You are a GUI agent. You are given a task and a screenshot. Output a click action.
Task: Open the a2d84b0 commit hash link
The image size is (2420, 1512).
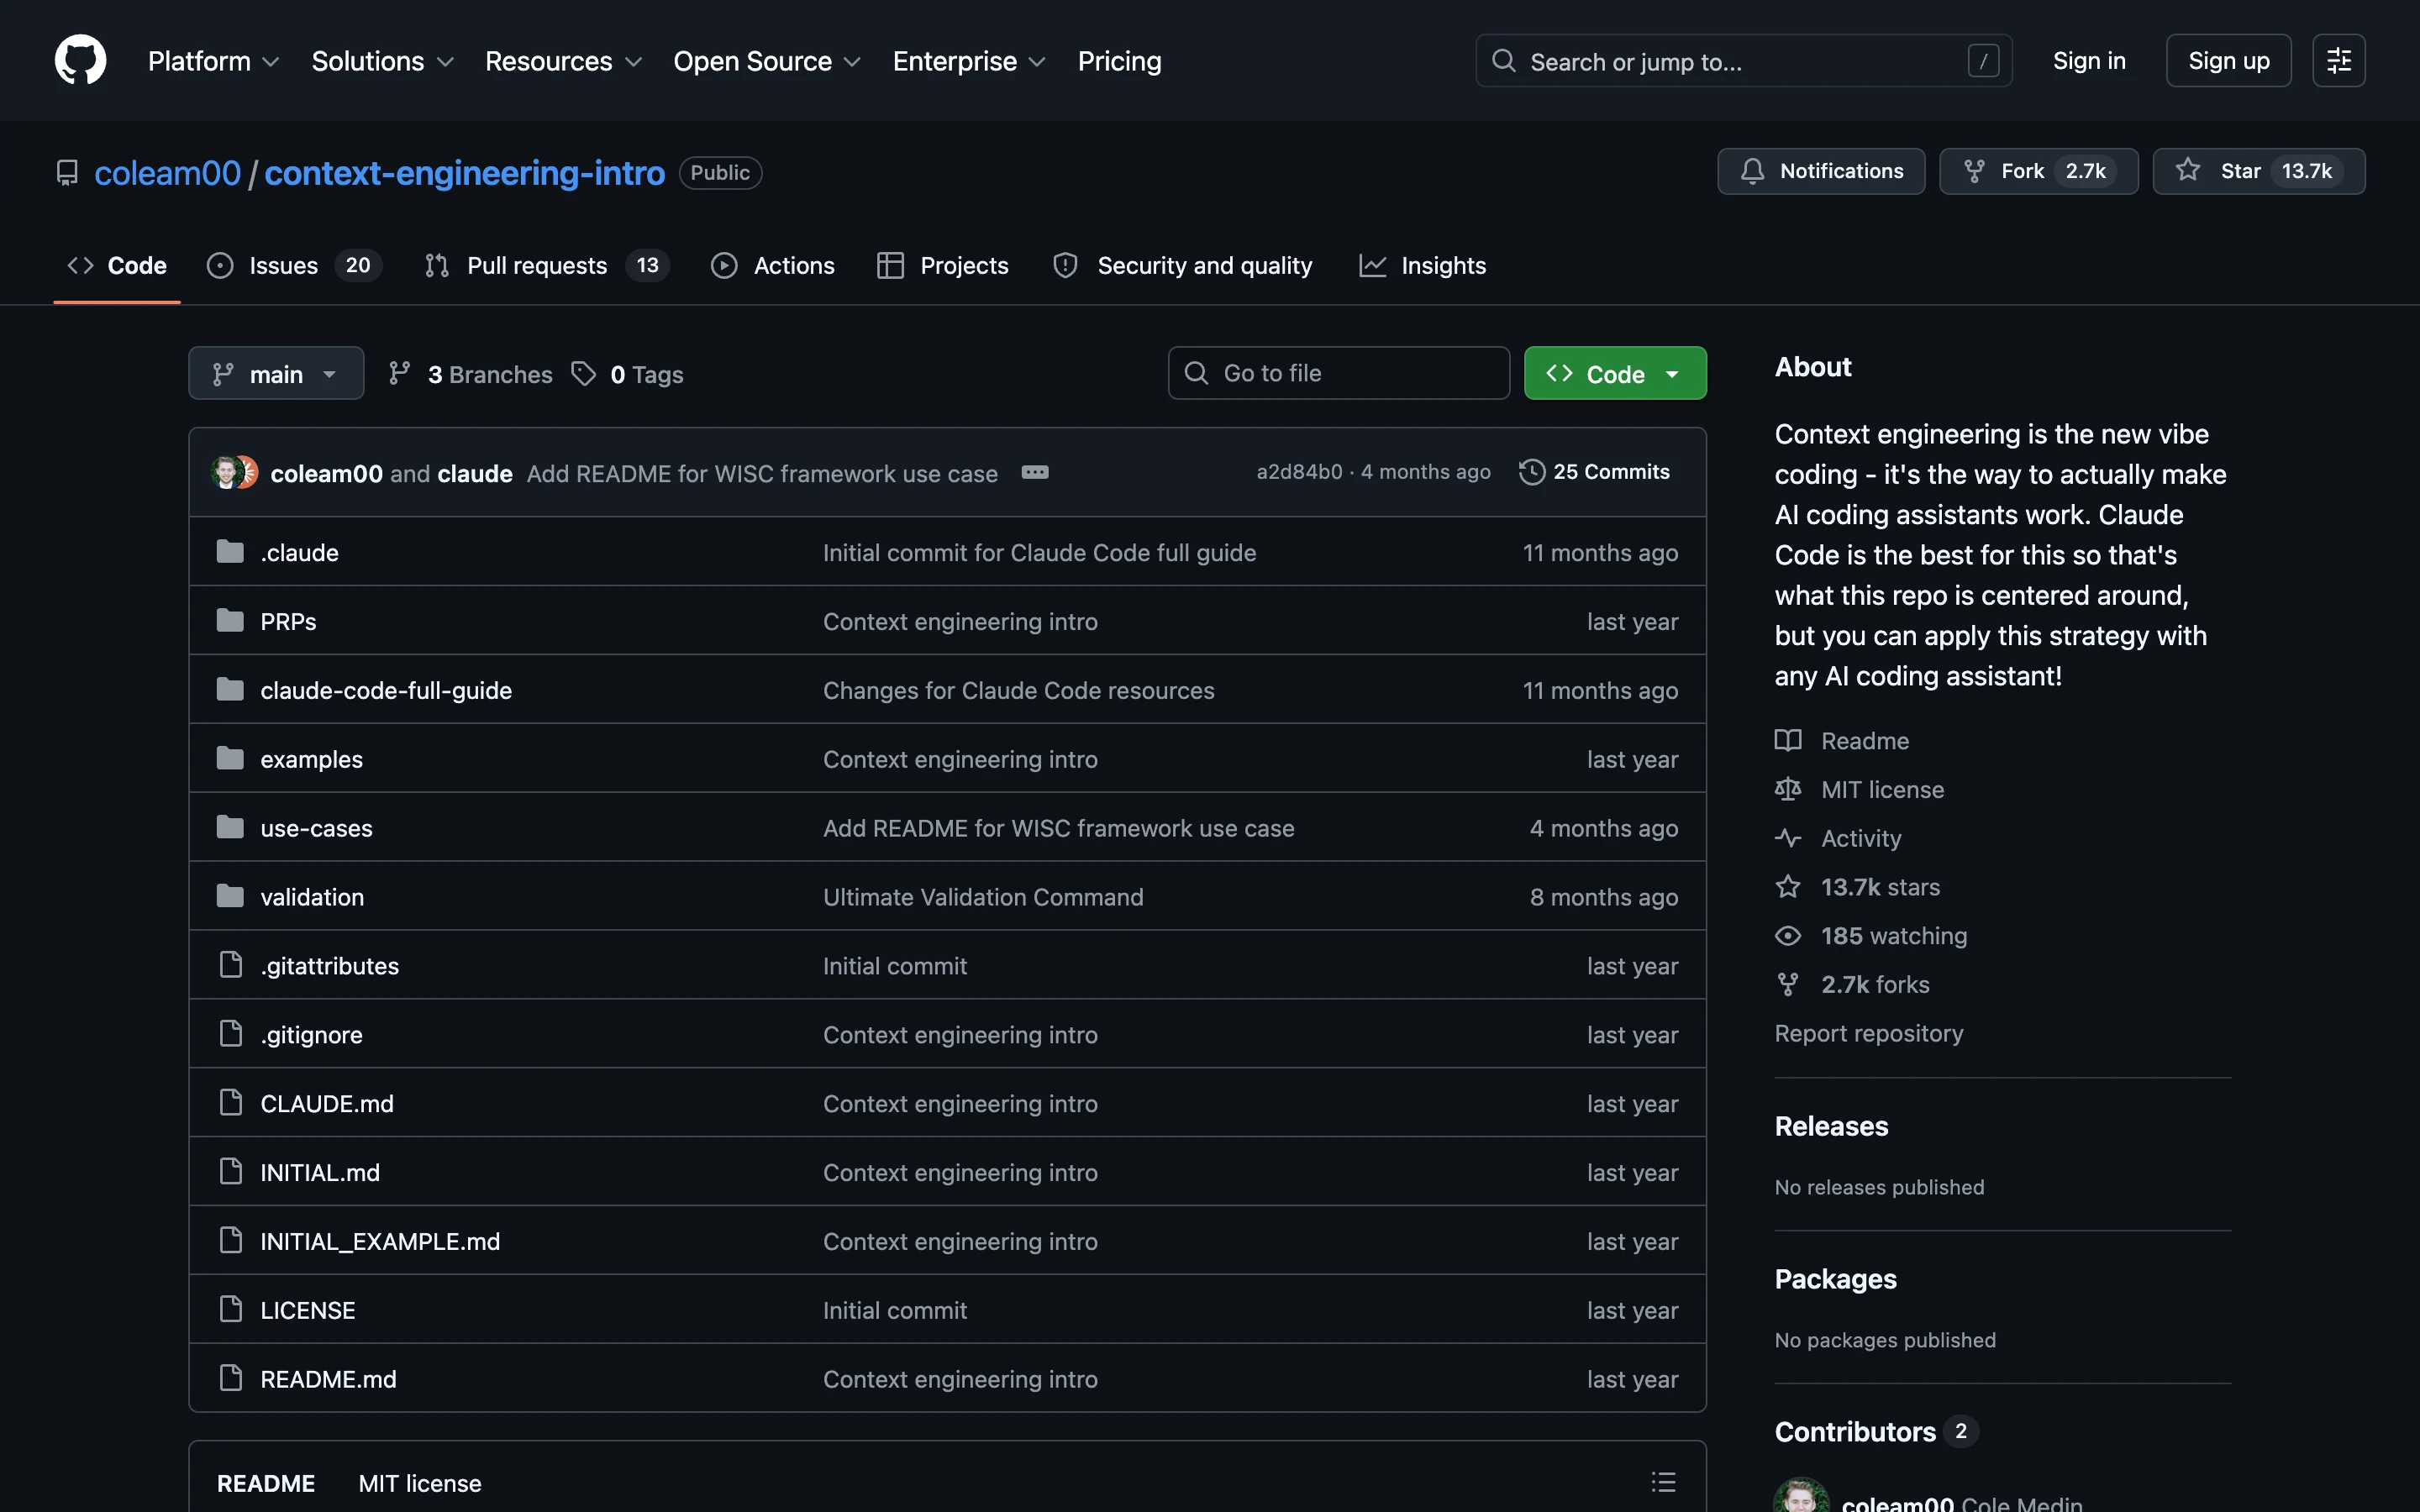(1299, 472)
